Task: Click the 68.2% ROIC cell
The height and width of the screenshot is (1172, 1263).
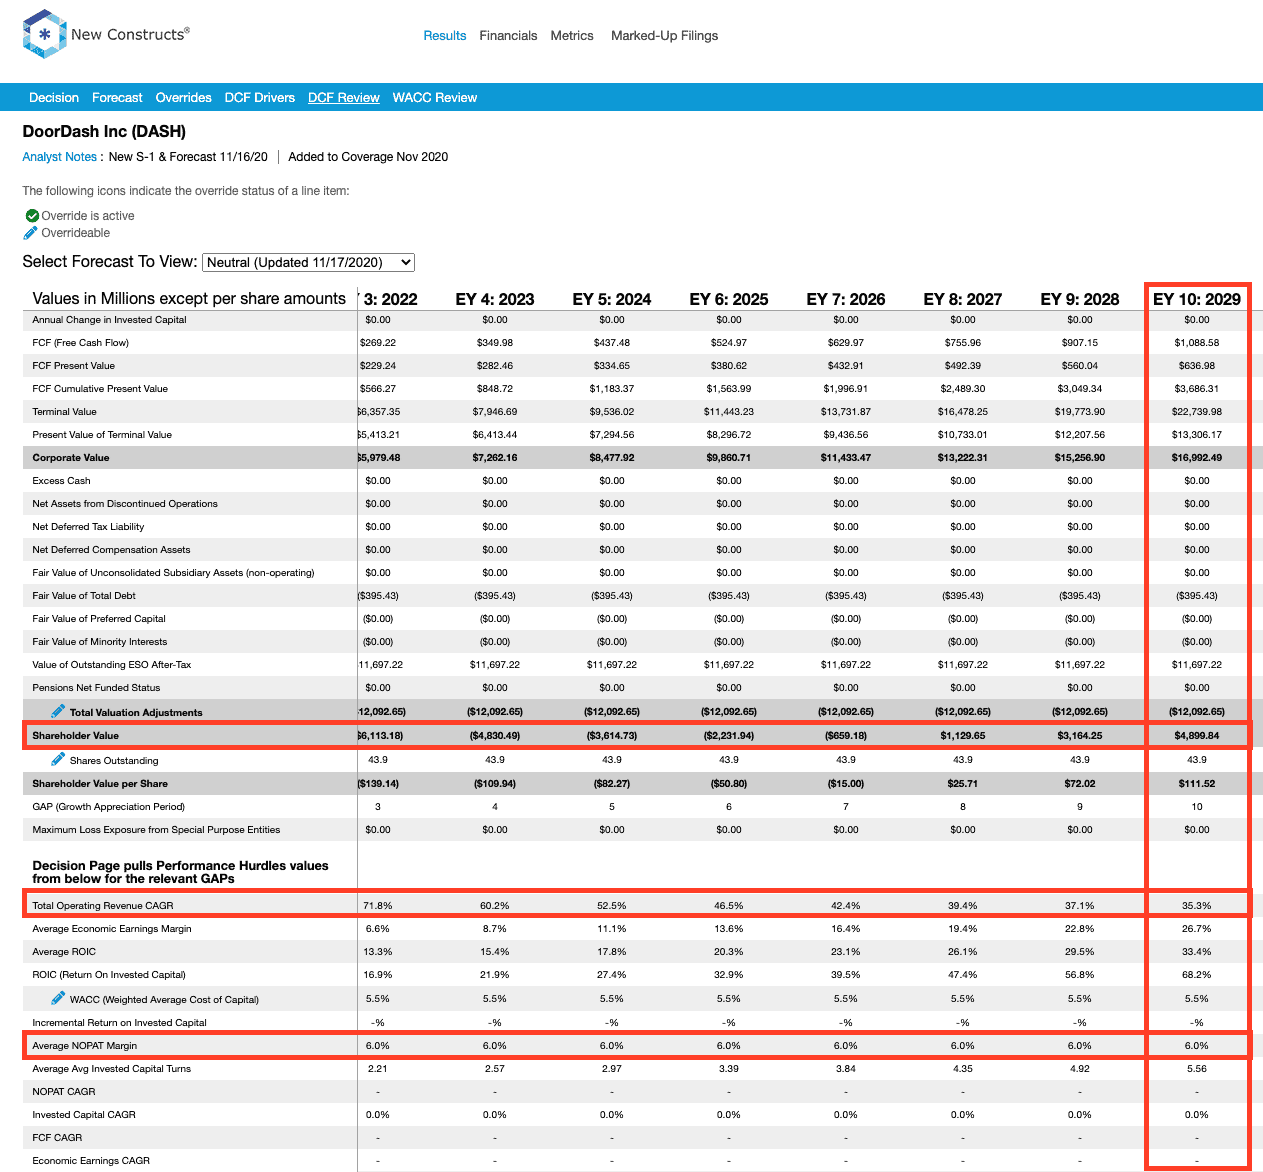Action: [1197, 975]
